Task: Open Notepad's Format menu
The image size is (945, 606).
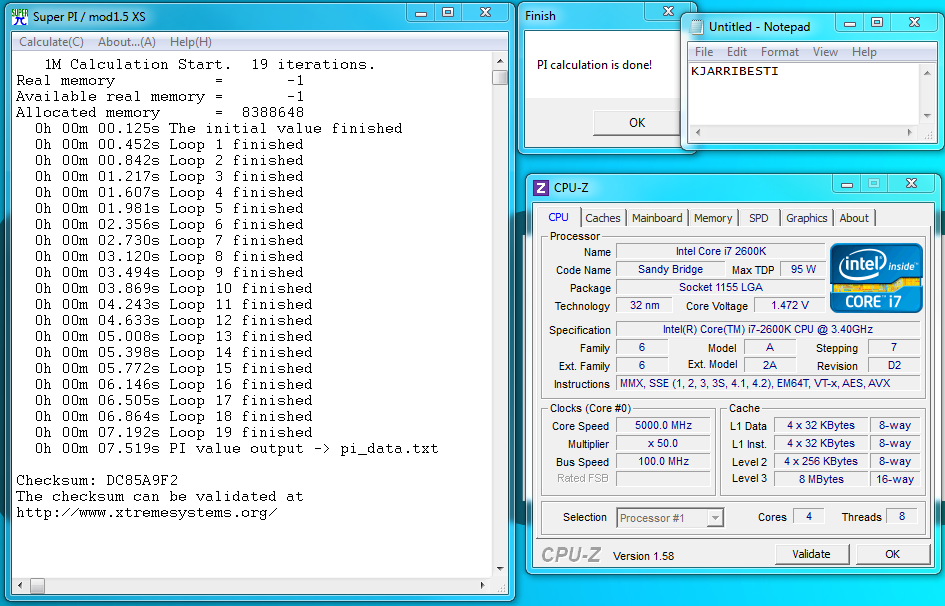Action: click(779, 52)
